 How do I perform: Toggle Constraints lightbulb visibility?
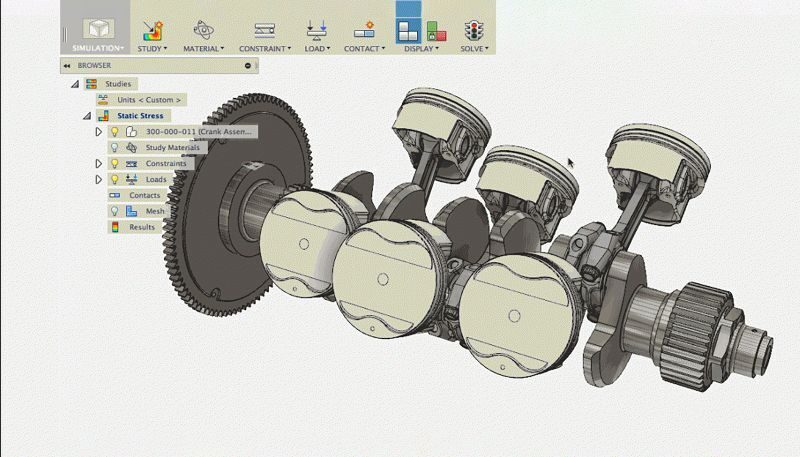[x=114, y=163]
